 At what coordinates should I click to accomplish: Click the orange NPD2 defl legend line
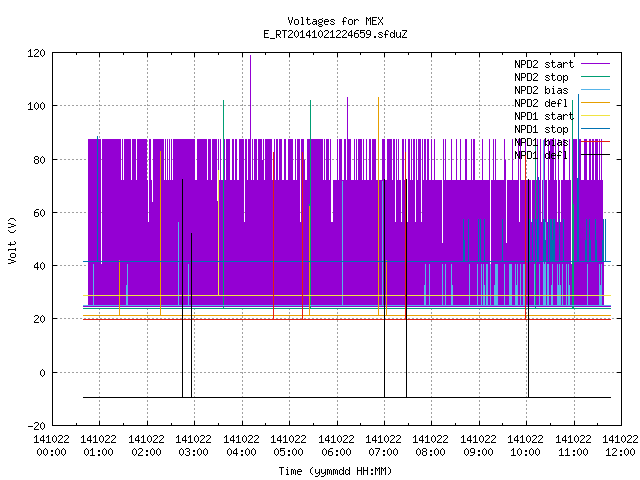click(596, 102)
